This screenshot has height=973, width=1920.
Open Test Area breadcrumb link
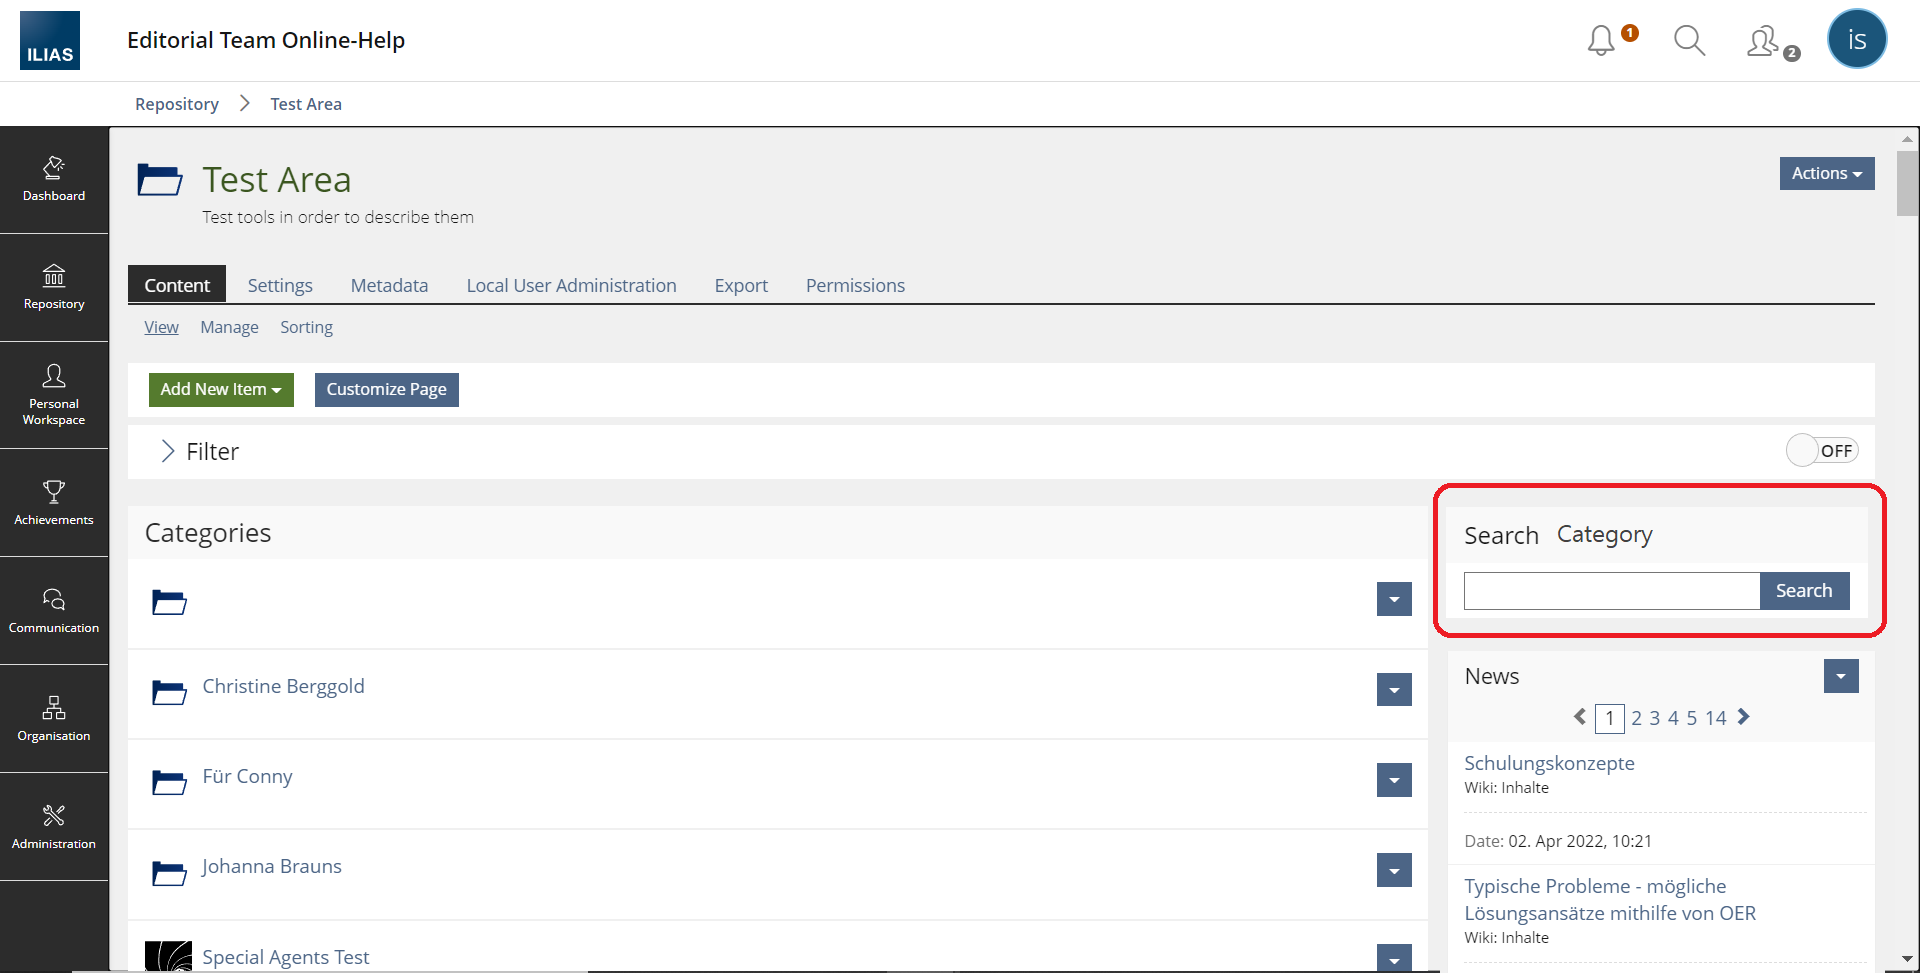[x=306, y=104]
